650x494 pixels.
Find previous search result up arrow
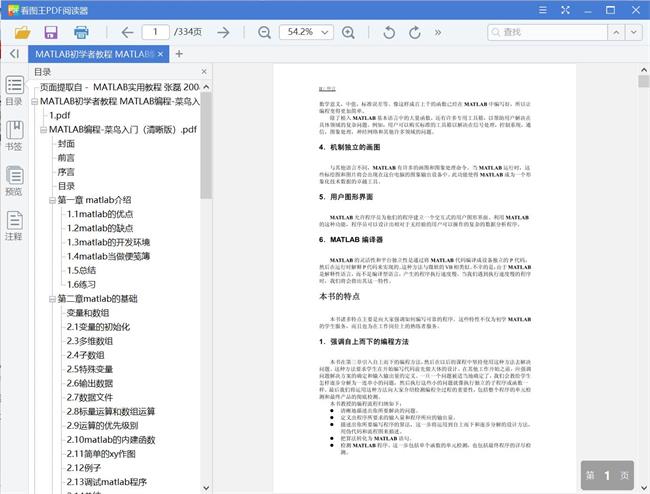tap(616, 32)
